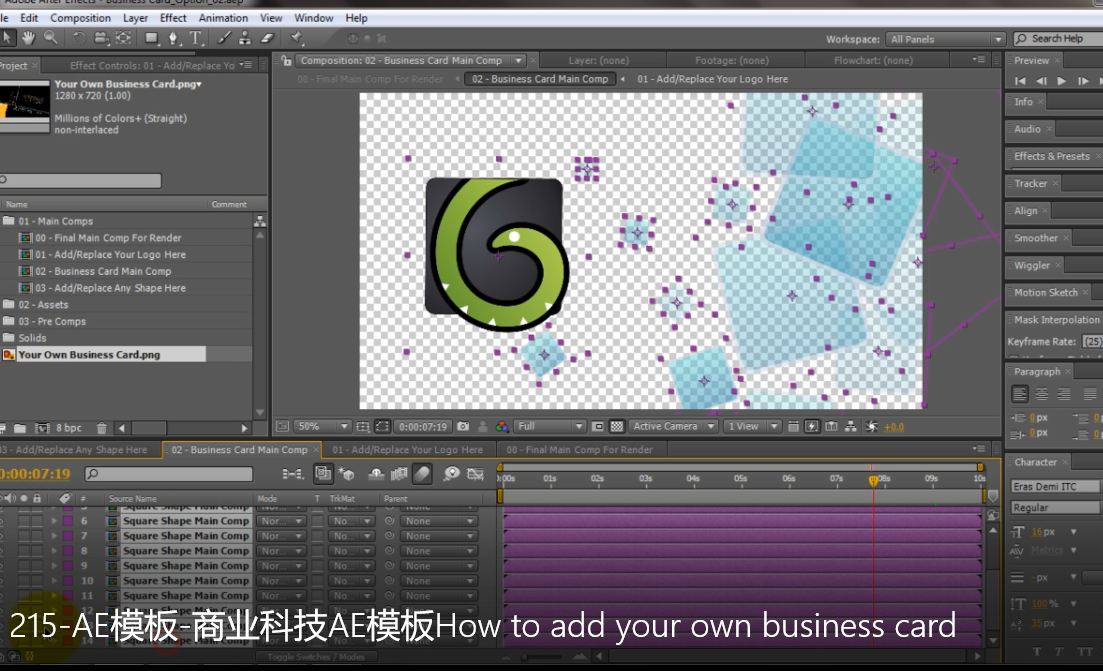Toggle Motion Blur enable switch
This screenshot has height=671, width=1103.
(x=422, y=474)
